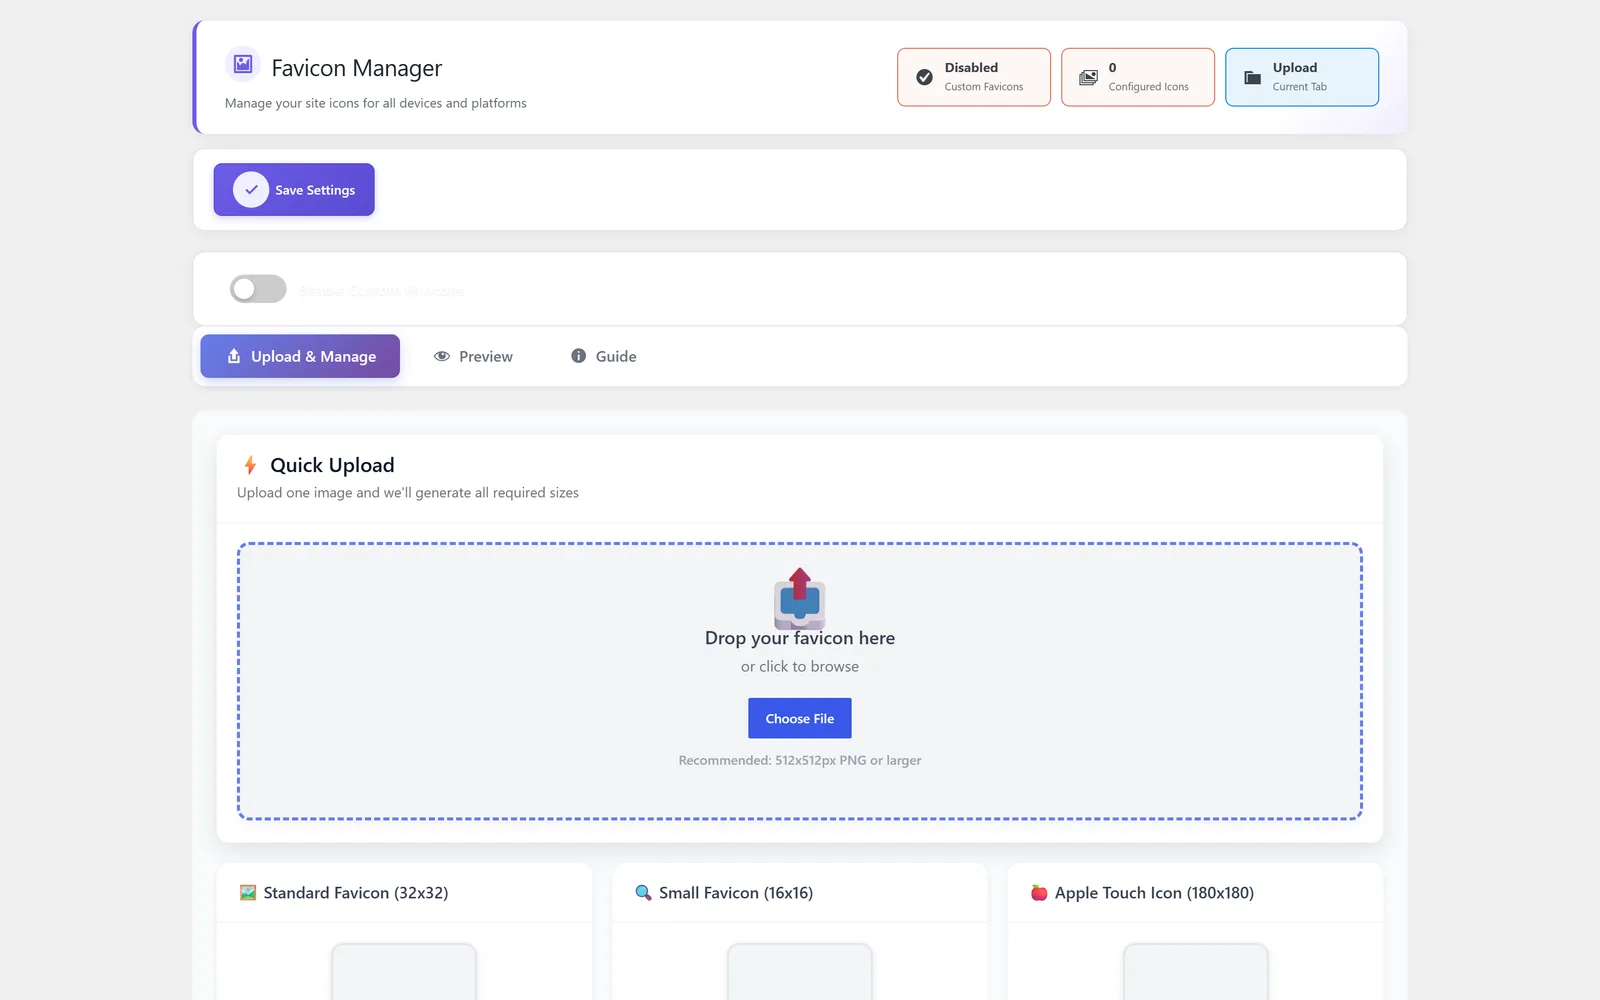Select the Upload & Manage tab
The height and width of the screenshot is (1000, 1600).
click(x=300, y=356)
